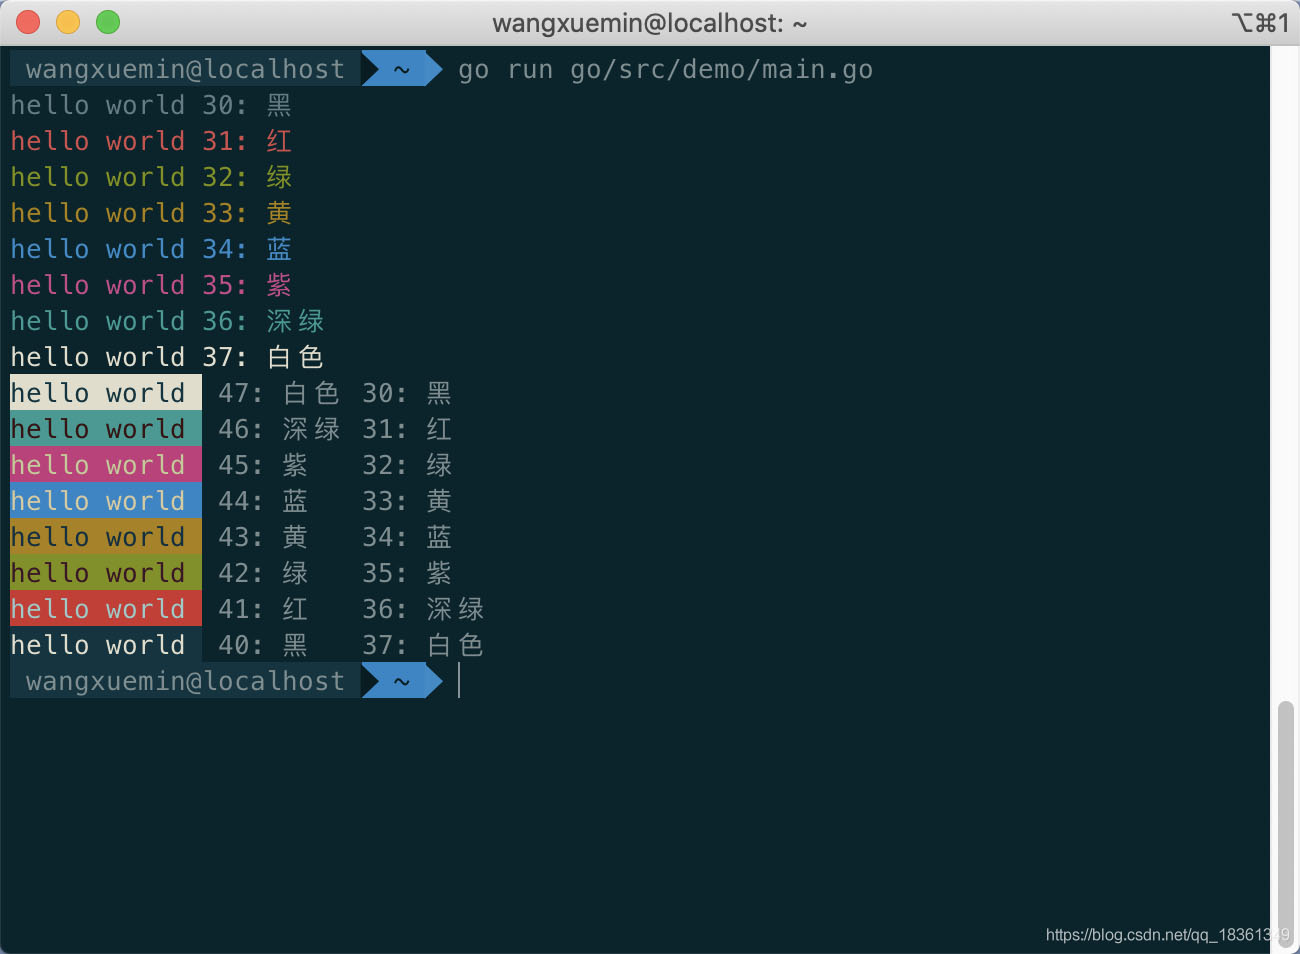The image size is (1300, 954).
Task: Click the ⌥⌘1 shortcut indicator in title bar
Action: tap(1259, 23)
